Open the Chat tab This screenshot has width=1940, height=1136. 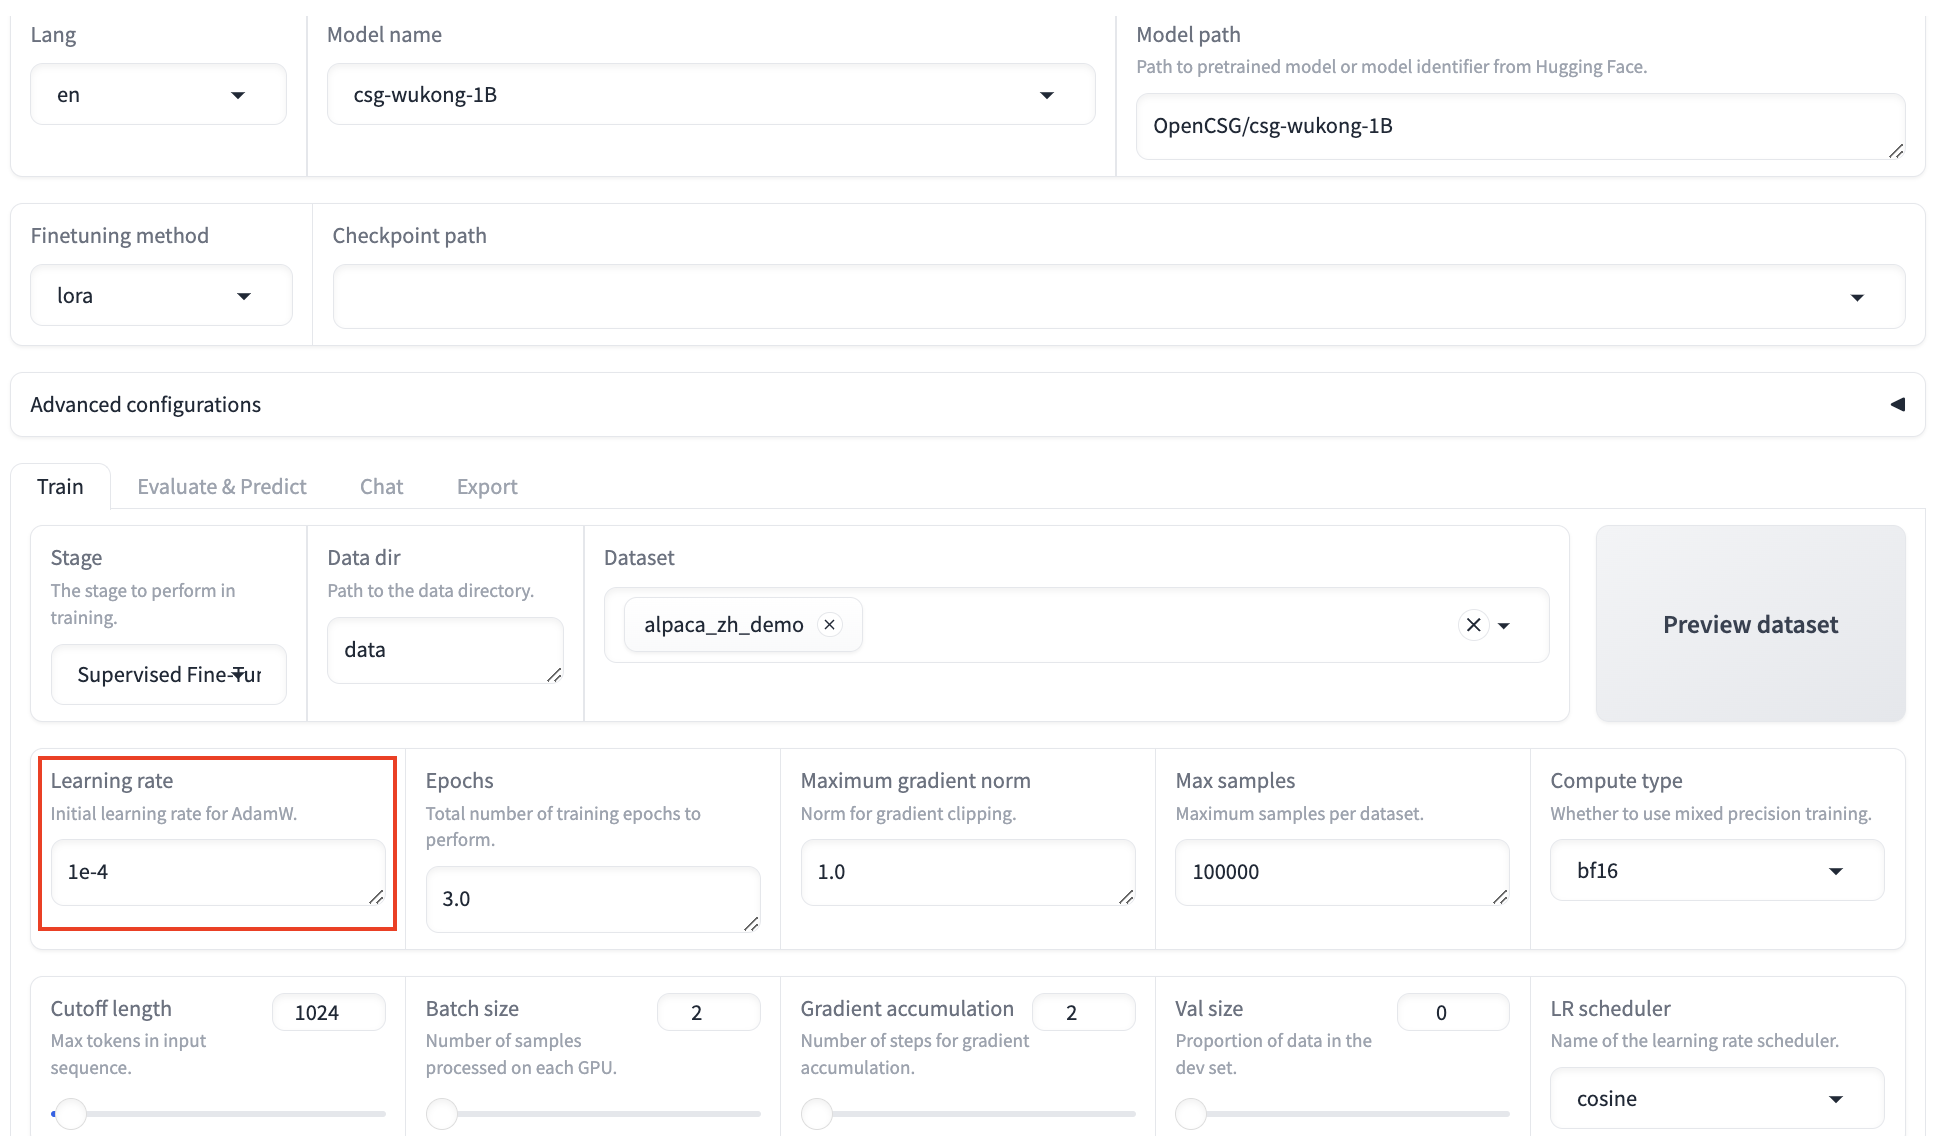(x=381, y=487)
